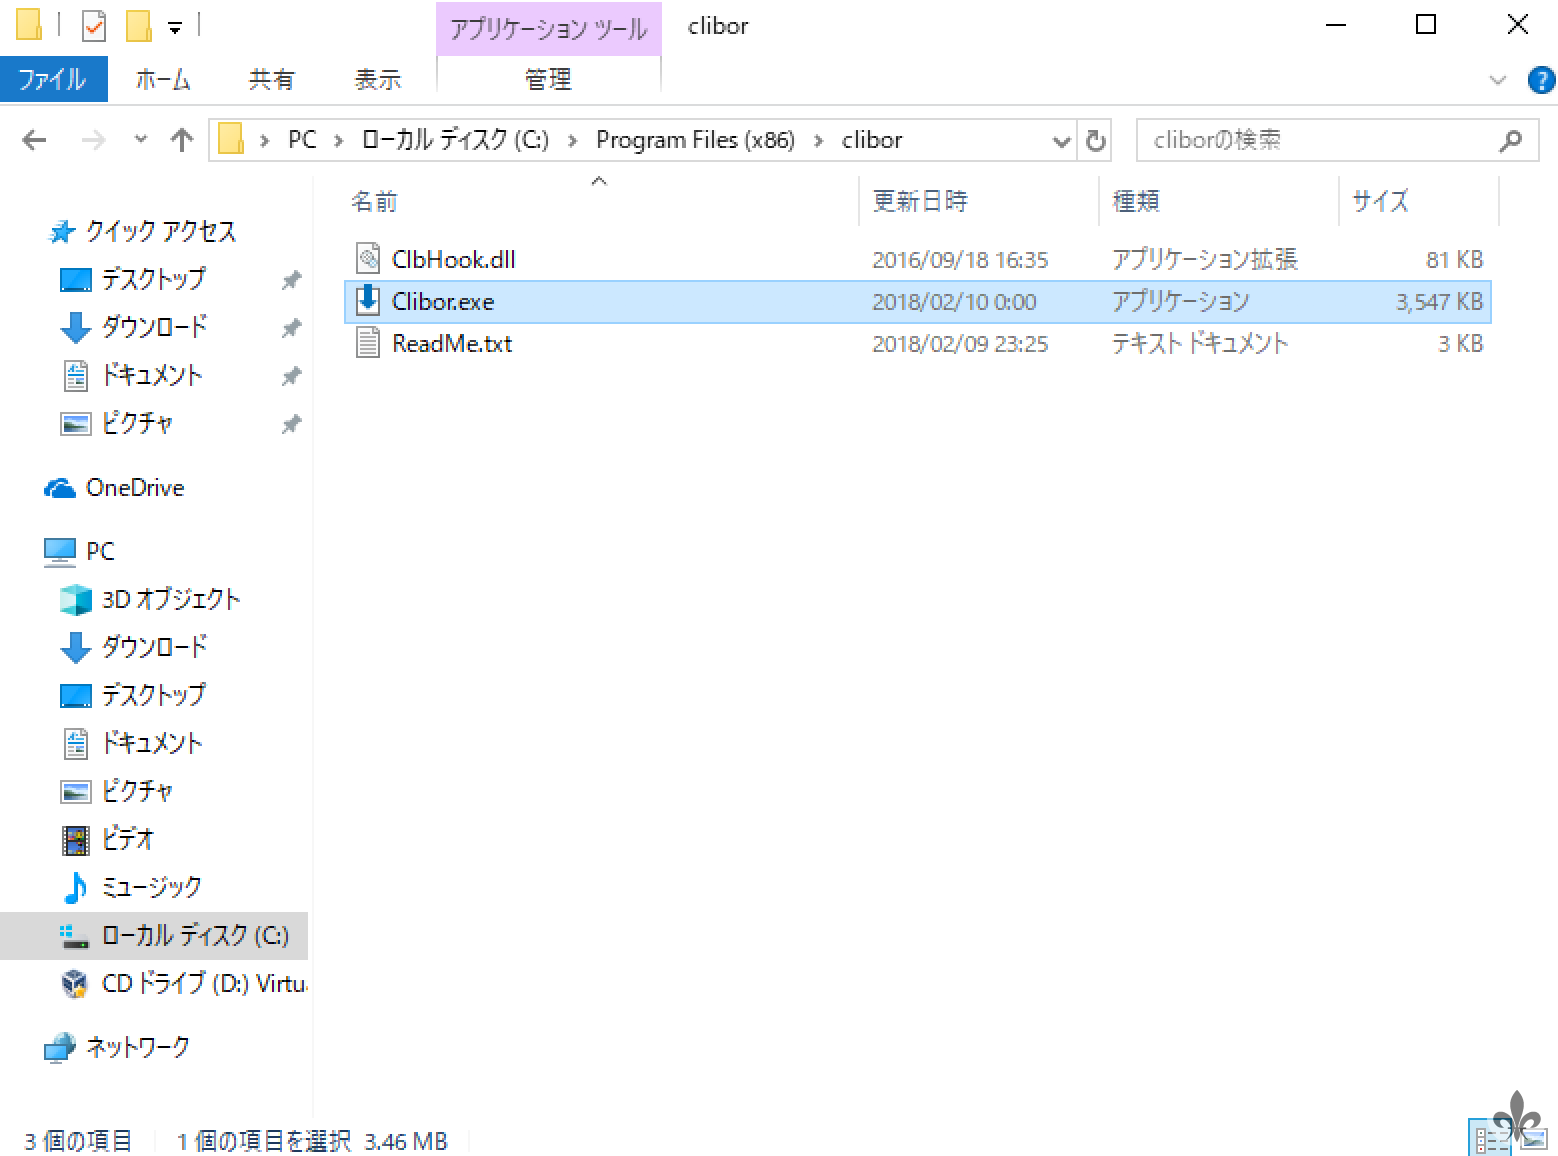Click pin icon next to Desktop in Quick Access
This screenshot has height=1156, width=1558.
coord(291,280)
